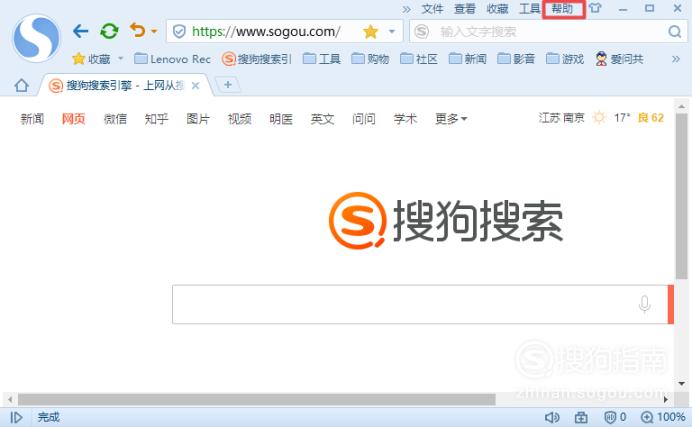Click the horizontal scrollbar thumb

(x=256, y=399)
